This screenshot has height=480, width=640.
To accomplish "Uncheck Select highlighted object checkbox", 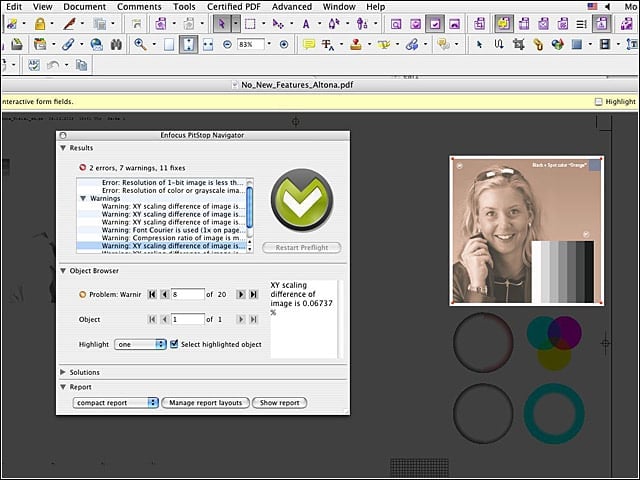I will 174,344.
